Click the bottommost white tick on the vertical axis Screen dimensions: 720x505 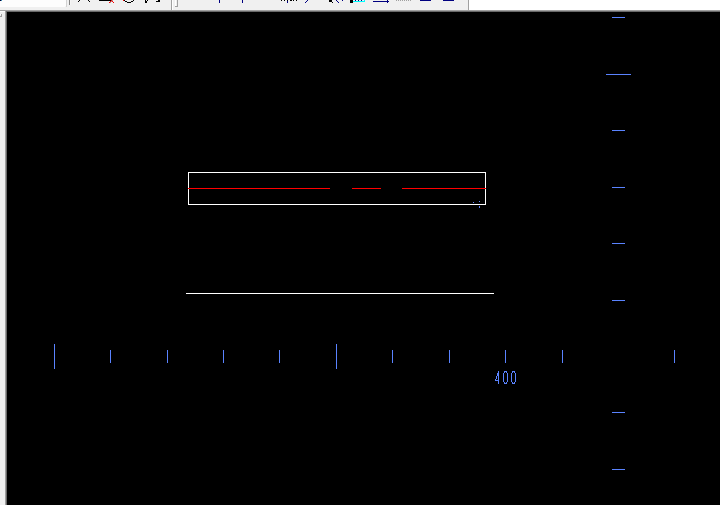coord(618,468)
